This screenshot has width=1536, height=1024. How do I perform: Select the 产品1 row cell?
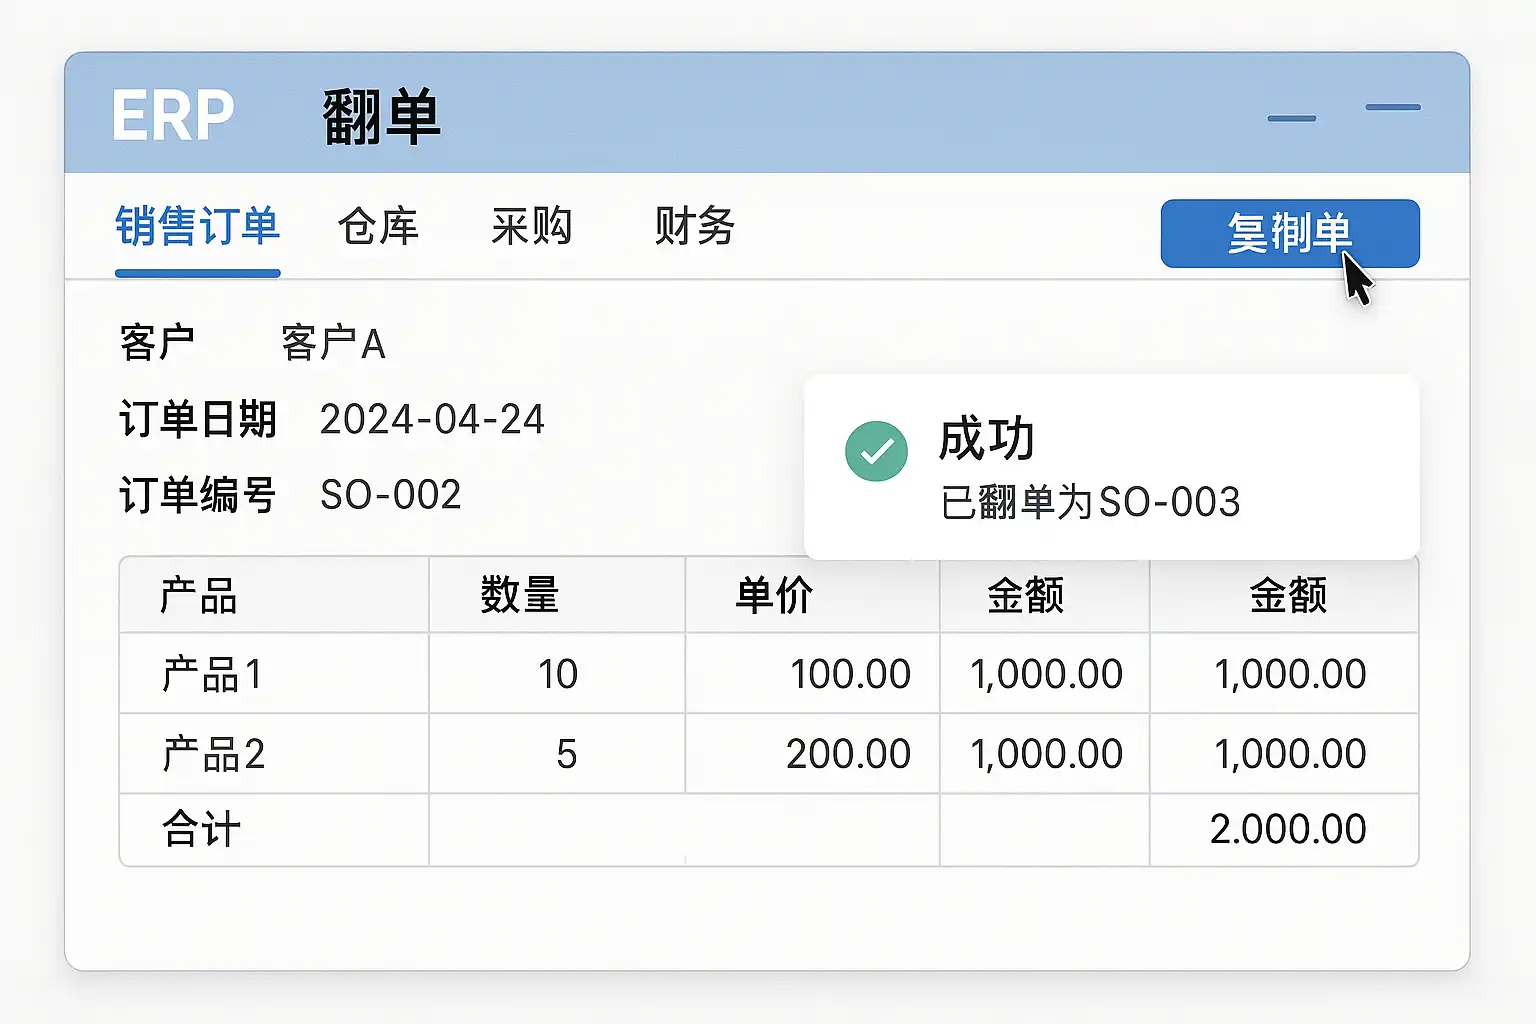[212, 675]
